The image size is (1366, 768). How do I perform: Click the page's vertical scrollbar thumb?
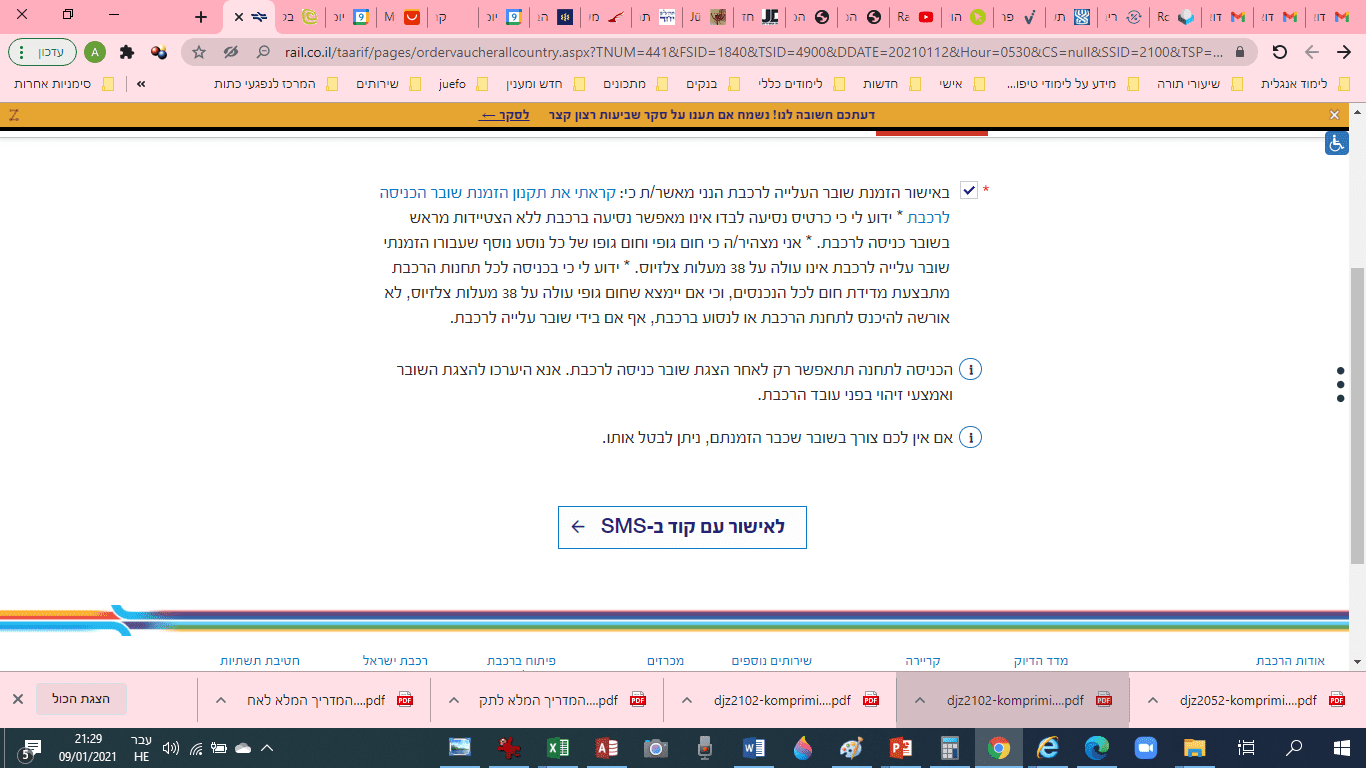[1357, 415]
